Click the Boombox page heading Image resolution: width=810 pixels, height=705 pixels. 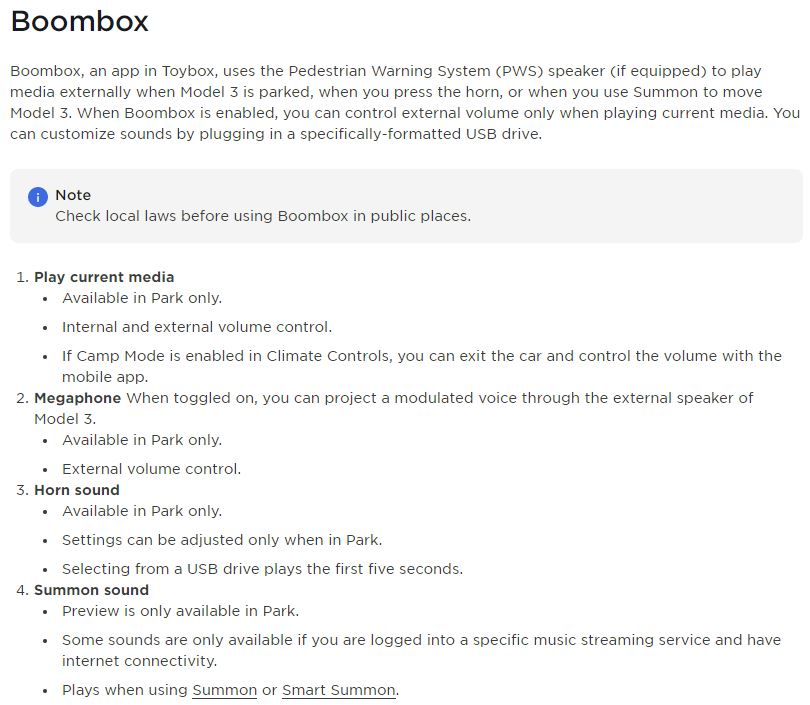click(79, 21)
